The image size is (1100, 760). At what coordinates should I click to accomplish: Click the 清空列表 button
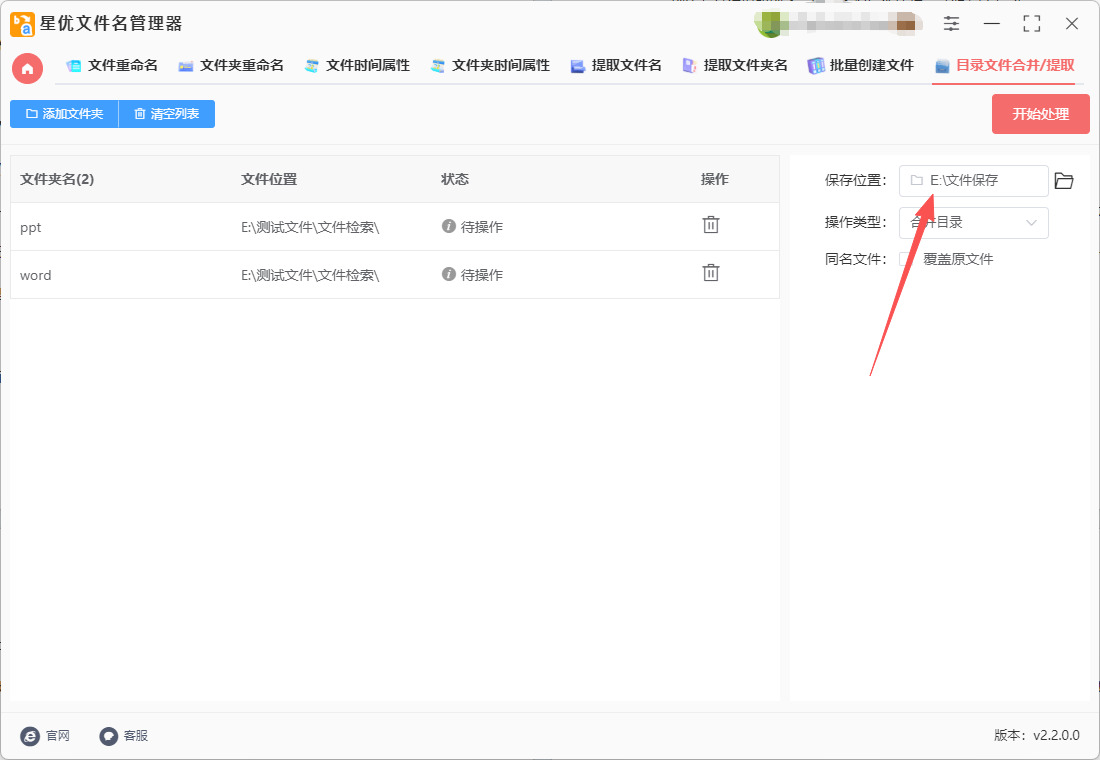(167, 114)
